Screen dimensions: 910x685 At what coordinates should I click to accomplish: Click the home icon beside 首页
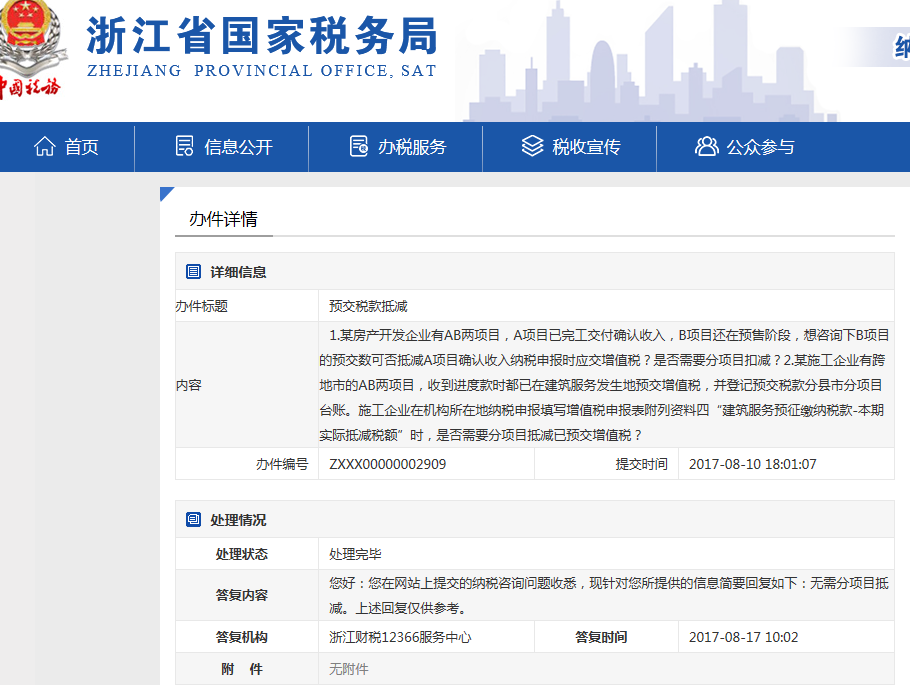pos(44,146)
